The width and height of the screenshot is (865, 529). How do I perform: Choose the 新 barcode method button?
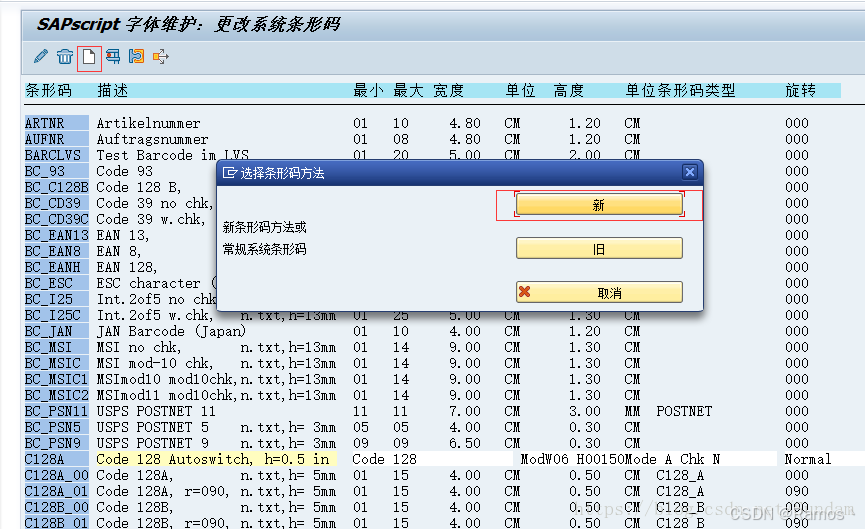click(599, 205)
